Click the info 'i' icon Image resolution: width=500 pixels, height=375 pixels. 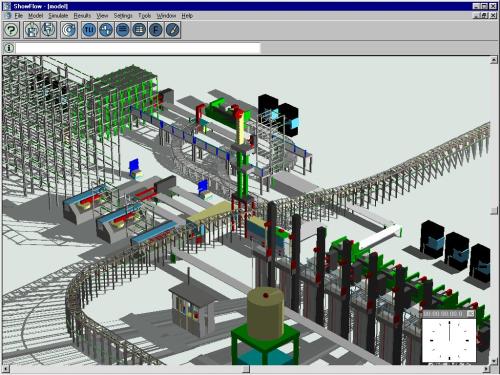click(x=9, y=48)
